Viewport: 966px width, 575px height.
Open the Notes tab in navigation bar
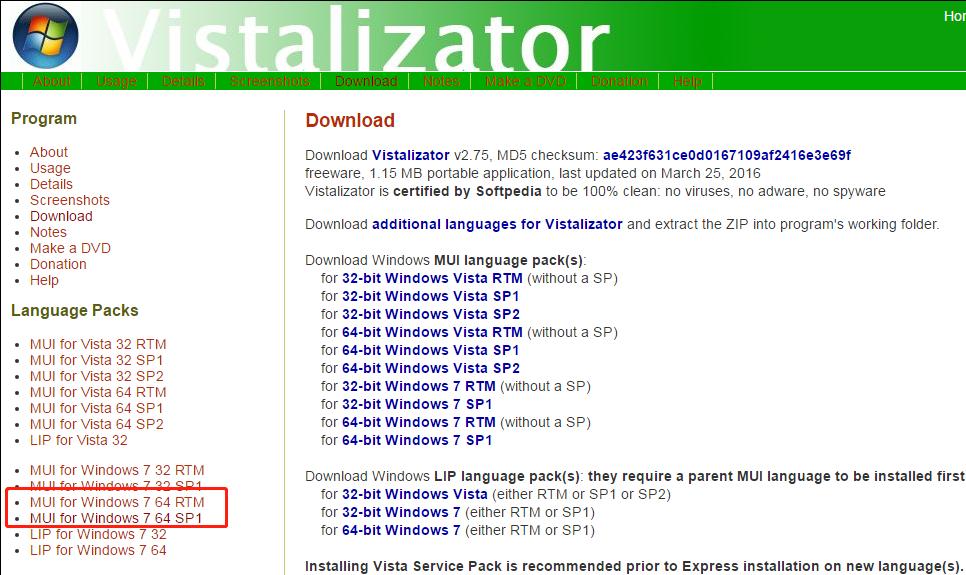click(x=441, y=81)
